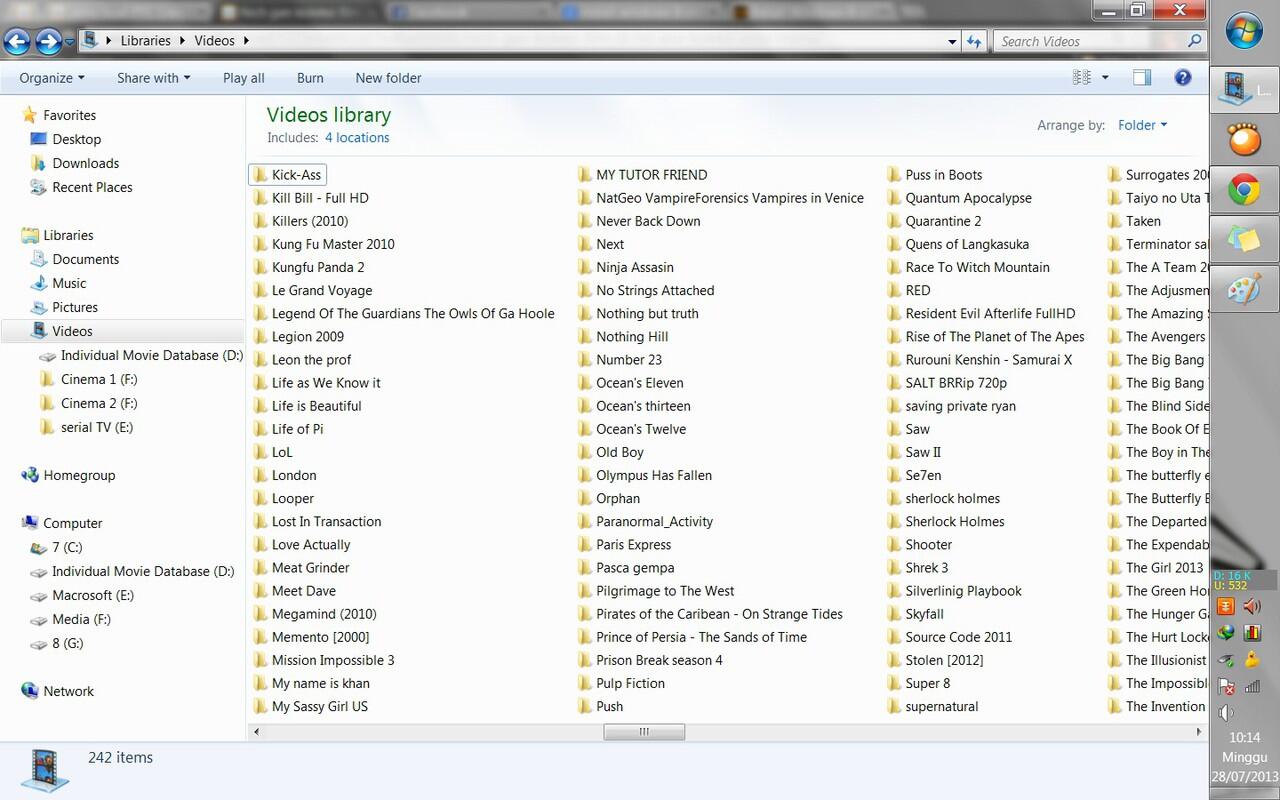
Task: Click the refresh button beside address bar
Action: tap(975, 41)
